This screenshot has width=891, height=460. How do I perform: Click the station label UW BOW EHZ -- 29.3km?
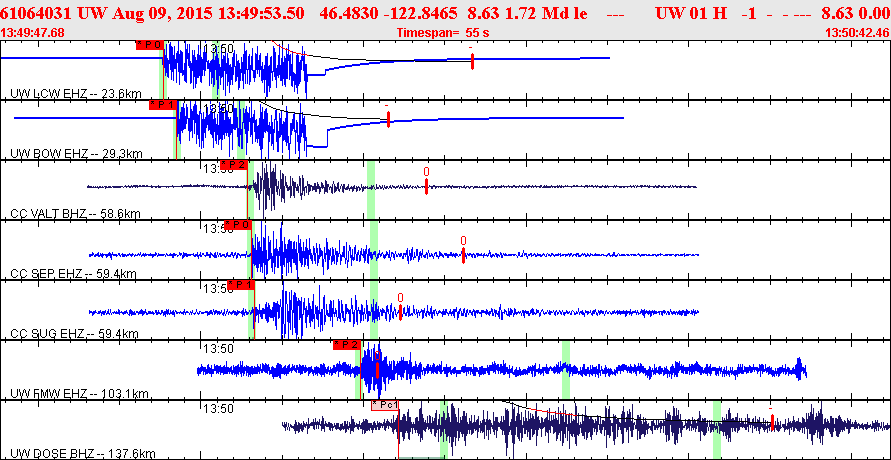pos(77,153)
